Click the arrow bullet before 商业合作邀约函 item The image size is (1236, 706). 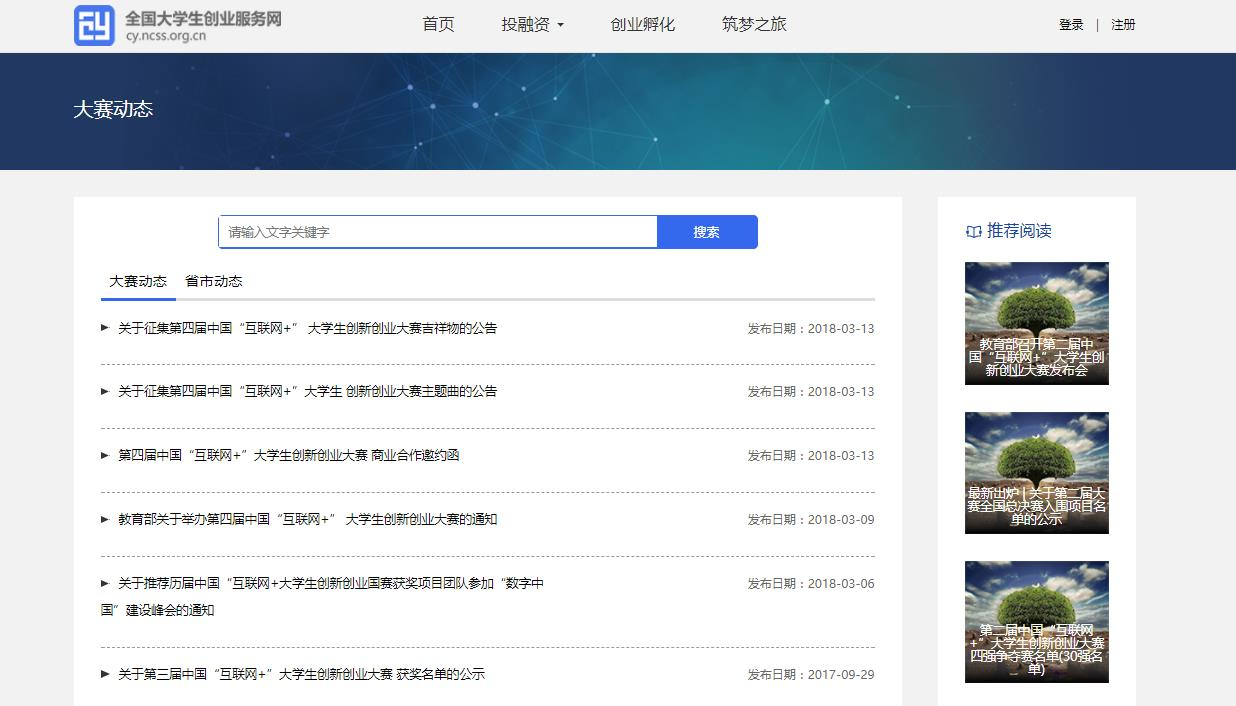click(105, 455)
